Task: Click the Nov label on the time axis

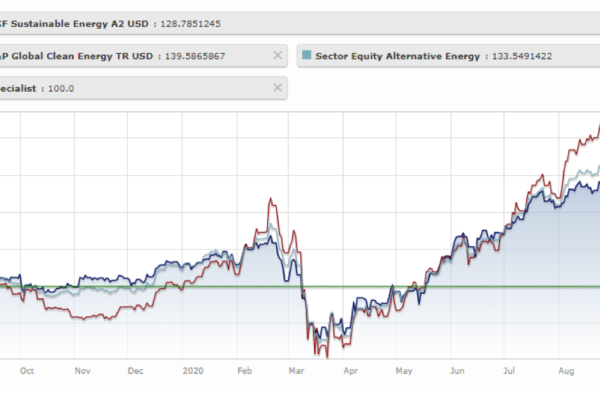Action: [82, 370]
